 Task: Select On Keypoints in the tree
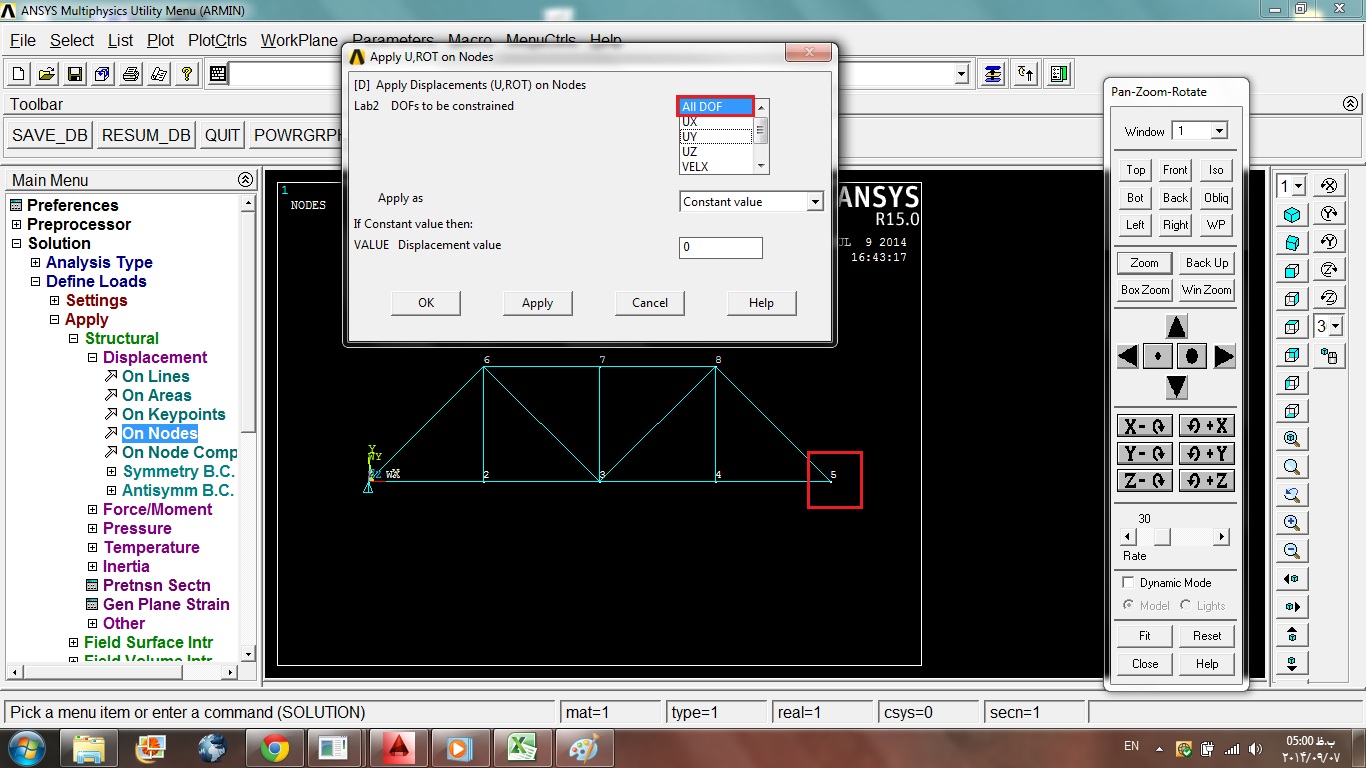(173, 415)
